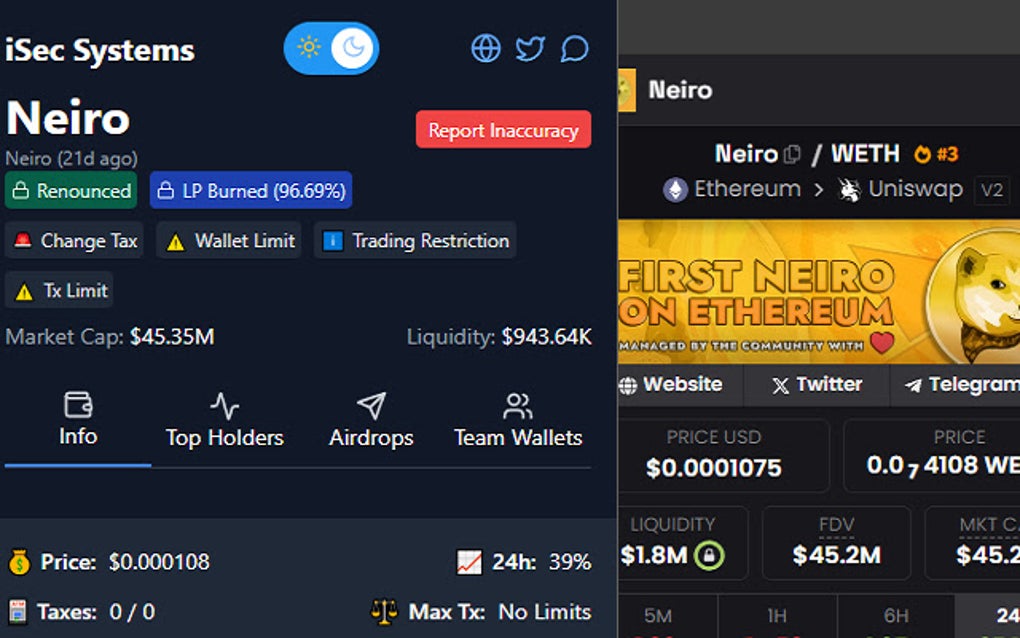Click the Taxes 0 / 0 value
This screenshot has height=638, width=1020.
click(132, 612)
